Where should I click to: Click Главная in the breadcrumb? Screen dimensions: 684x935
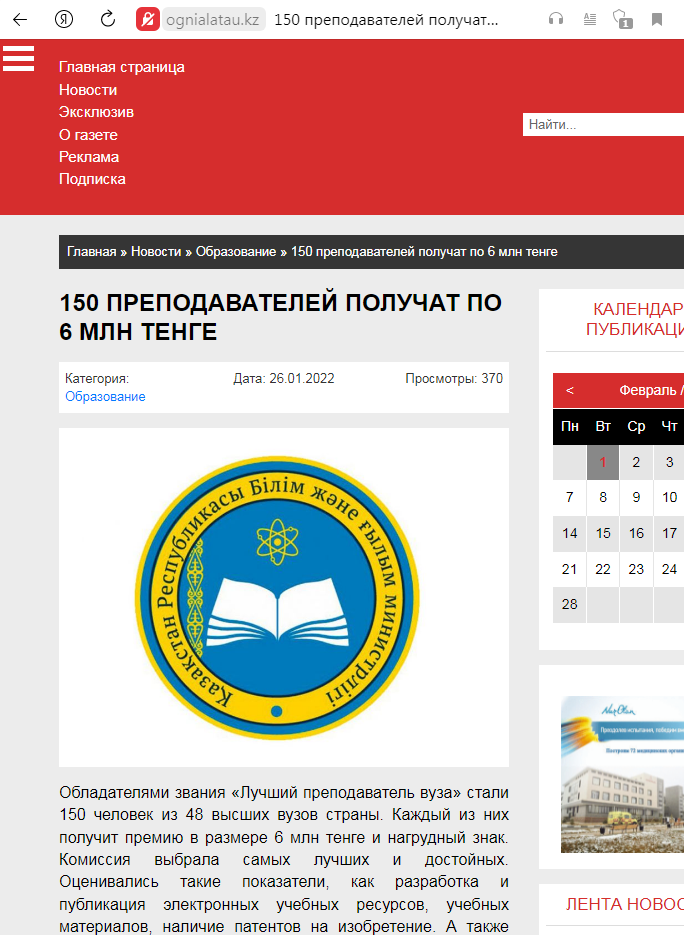point(91,252)
